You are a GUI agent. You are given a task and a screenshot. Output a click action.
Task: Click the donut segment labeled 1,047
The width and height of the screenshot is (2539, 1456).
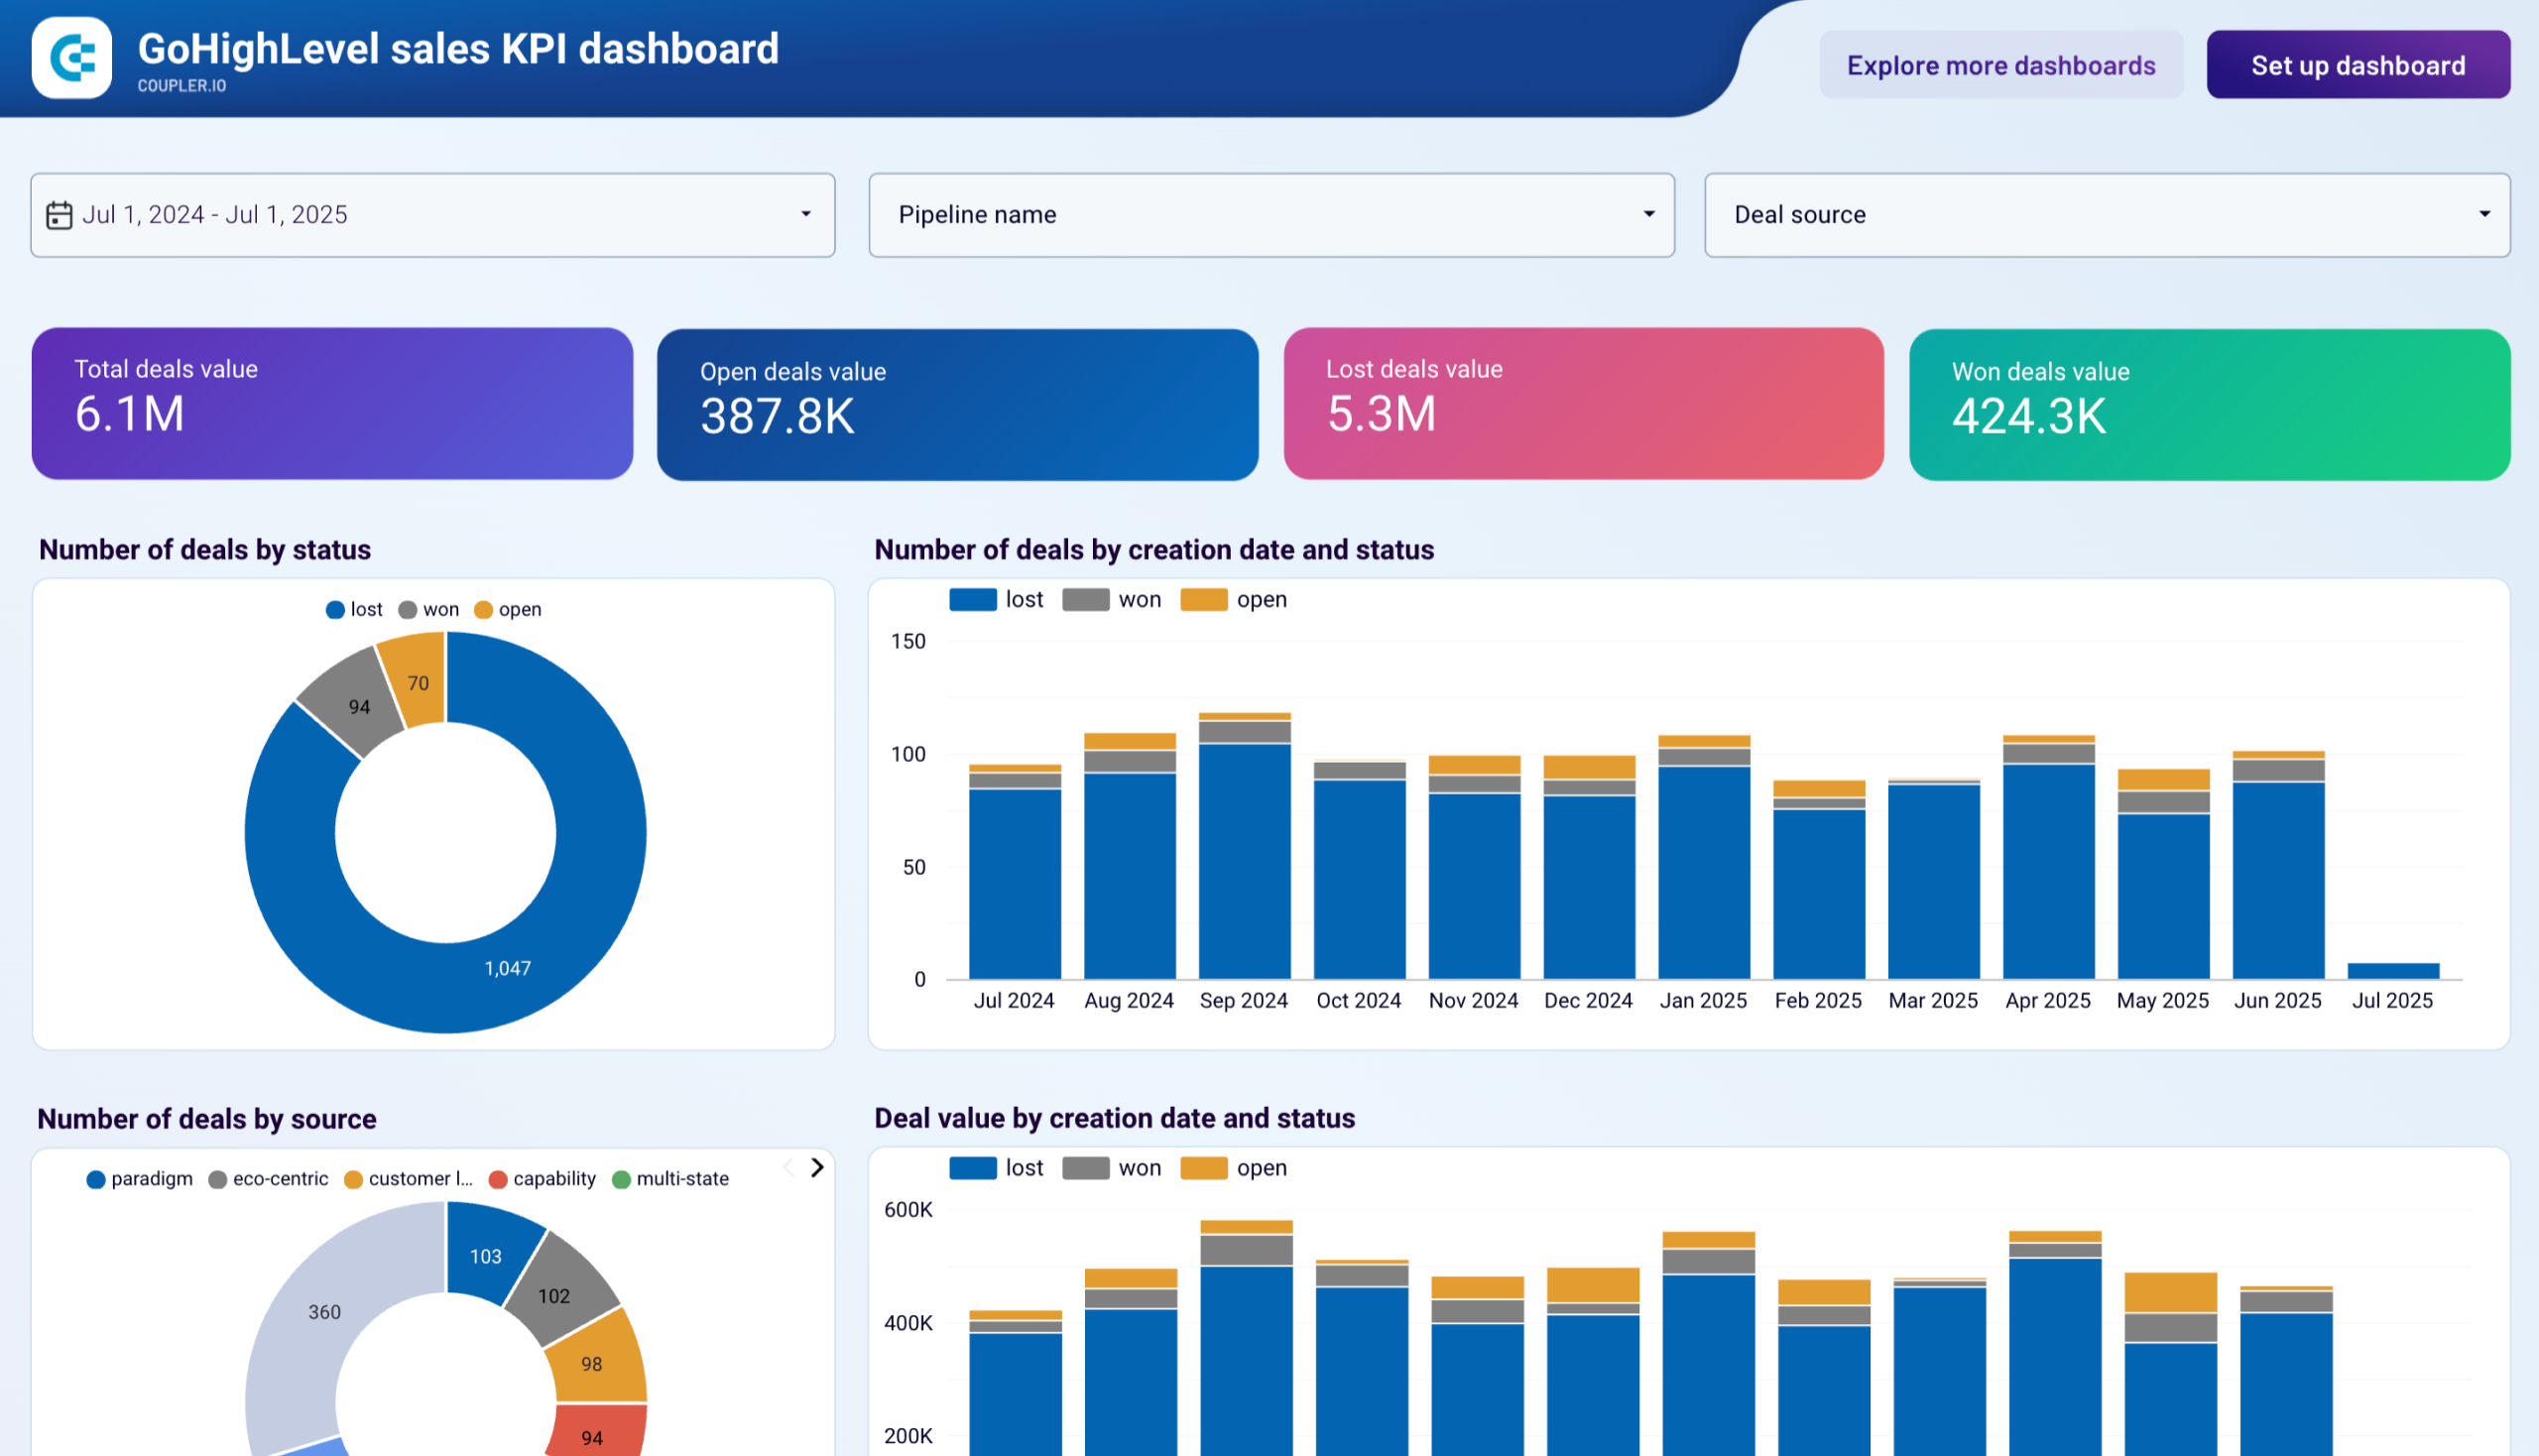(x=507, y=966)
